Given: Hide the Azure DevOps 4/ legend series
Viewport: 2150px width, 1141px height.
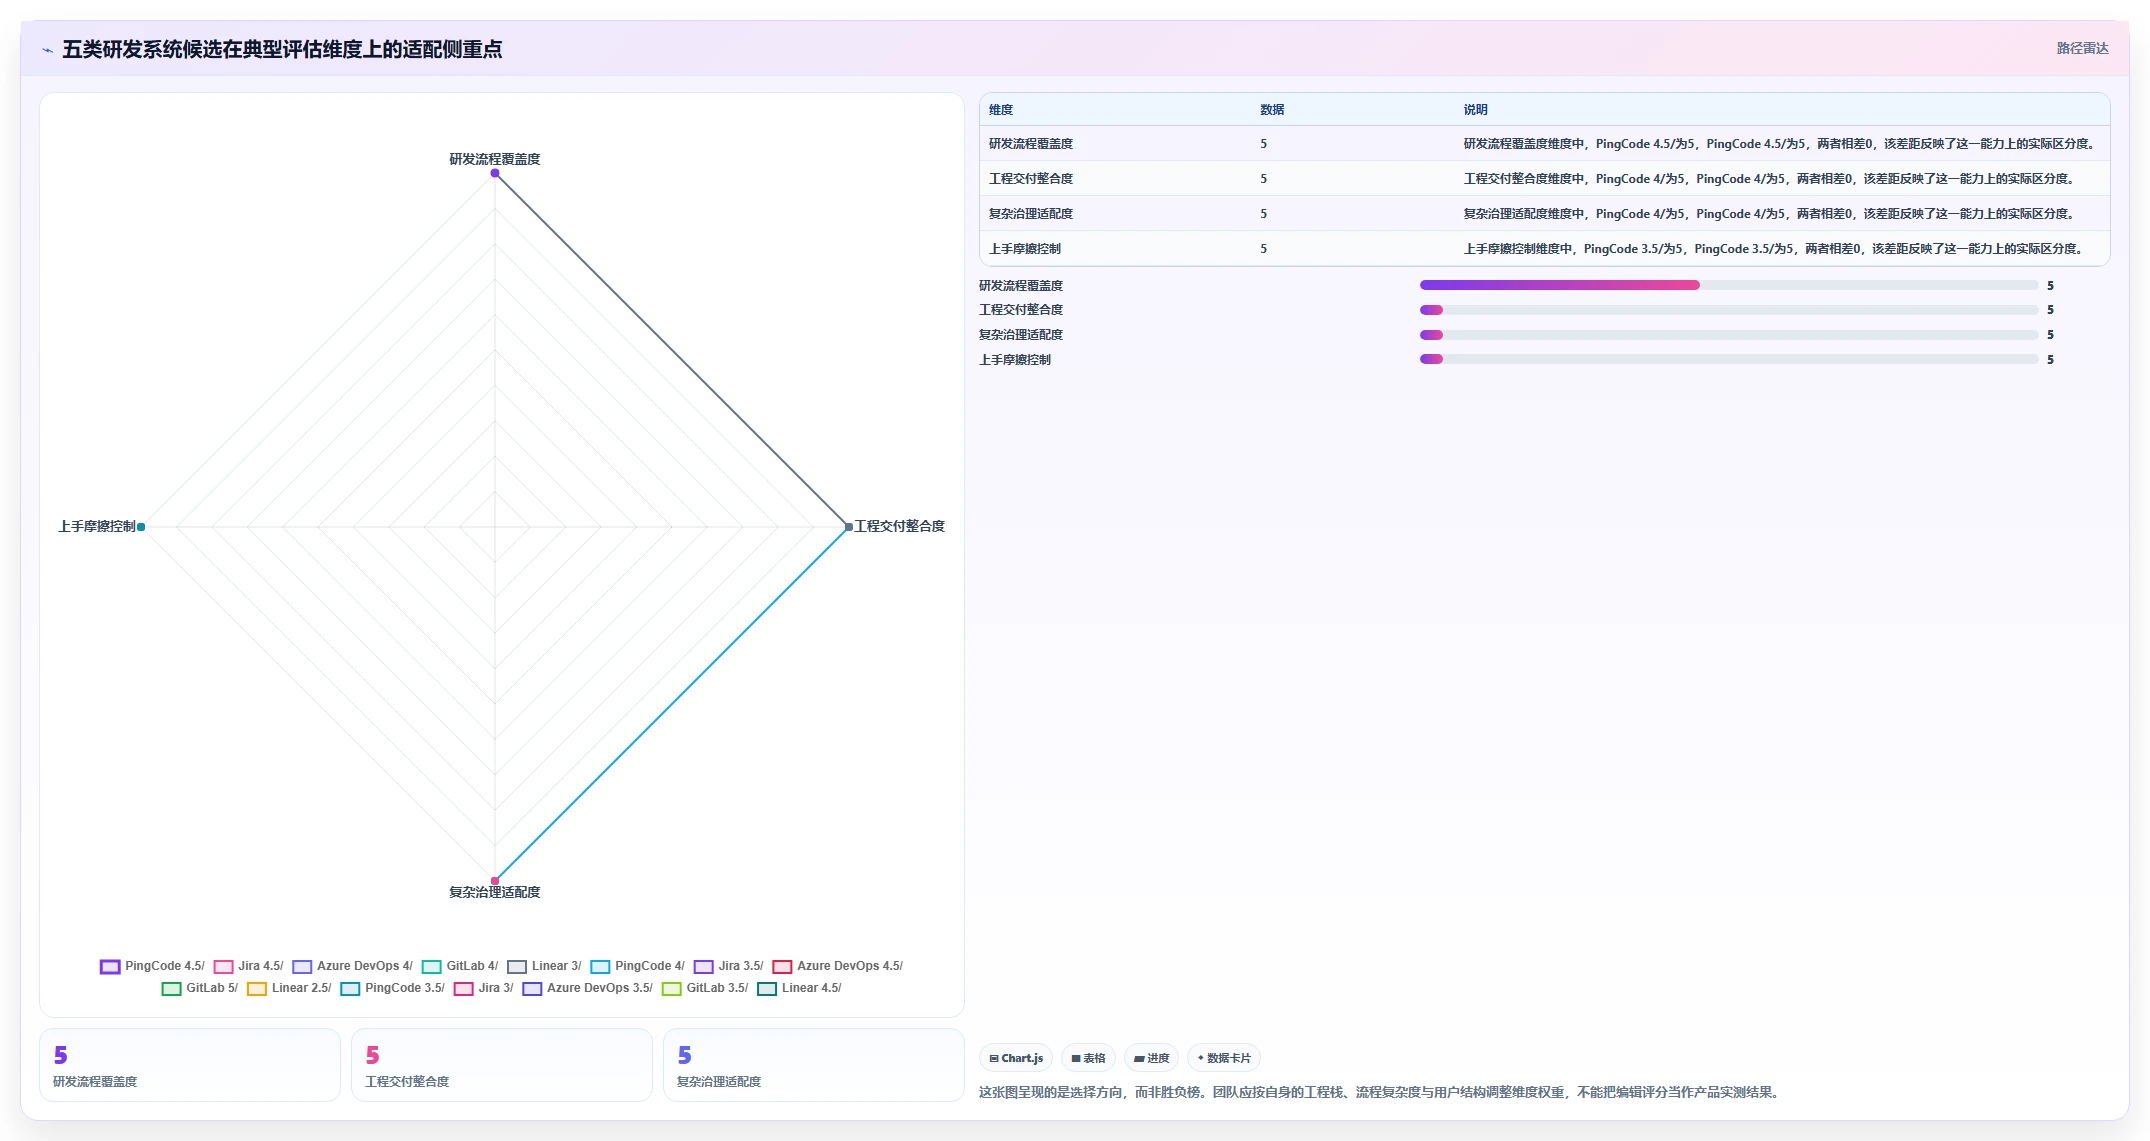Looking at the screenshot, I should coord(352,966).
